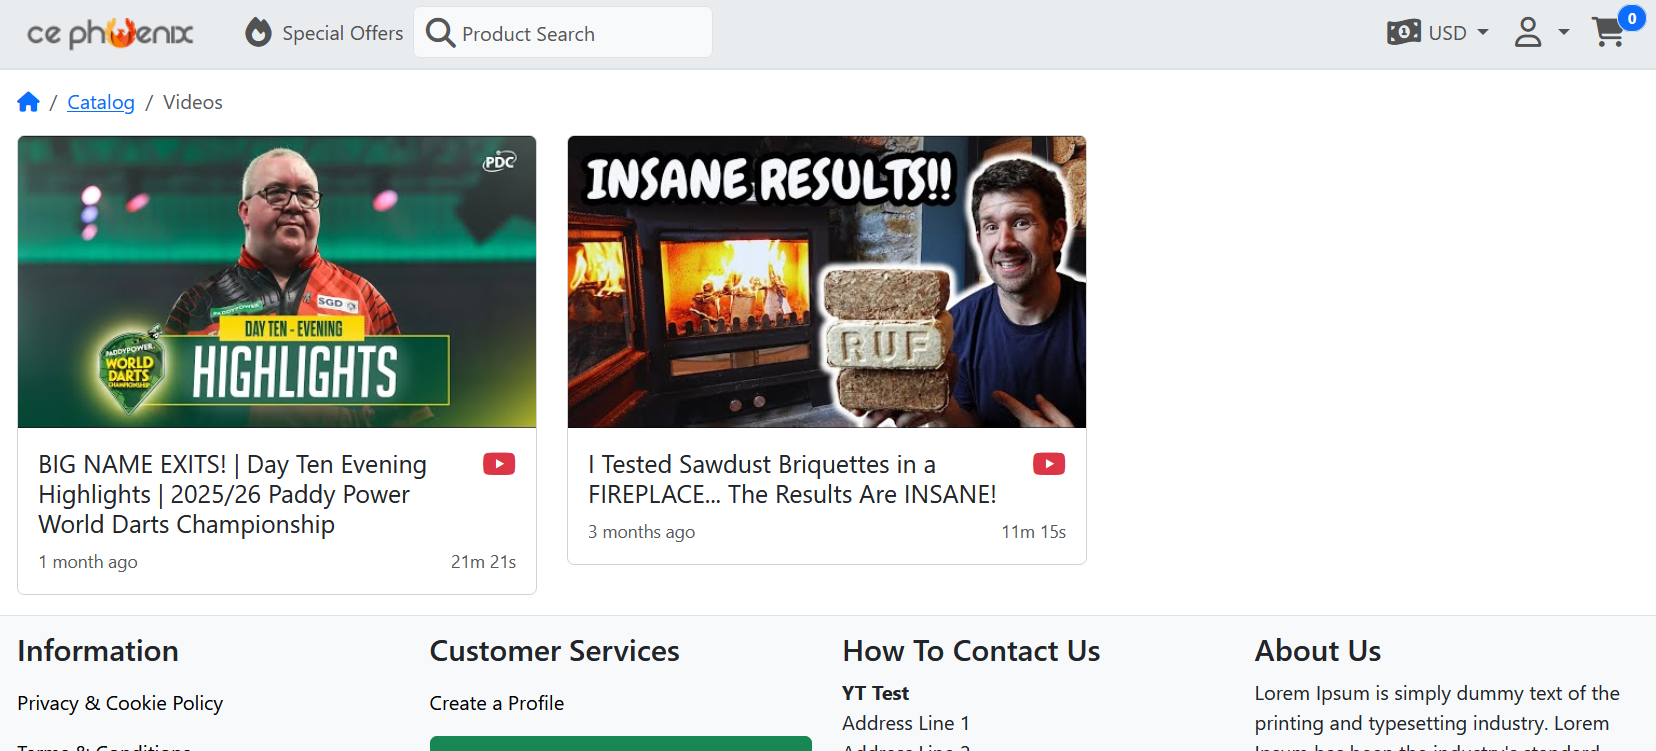1656x751 pixels.
Task: Click the '21m 21s' duration text
Action: click(x=484, y=562)
